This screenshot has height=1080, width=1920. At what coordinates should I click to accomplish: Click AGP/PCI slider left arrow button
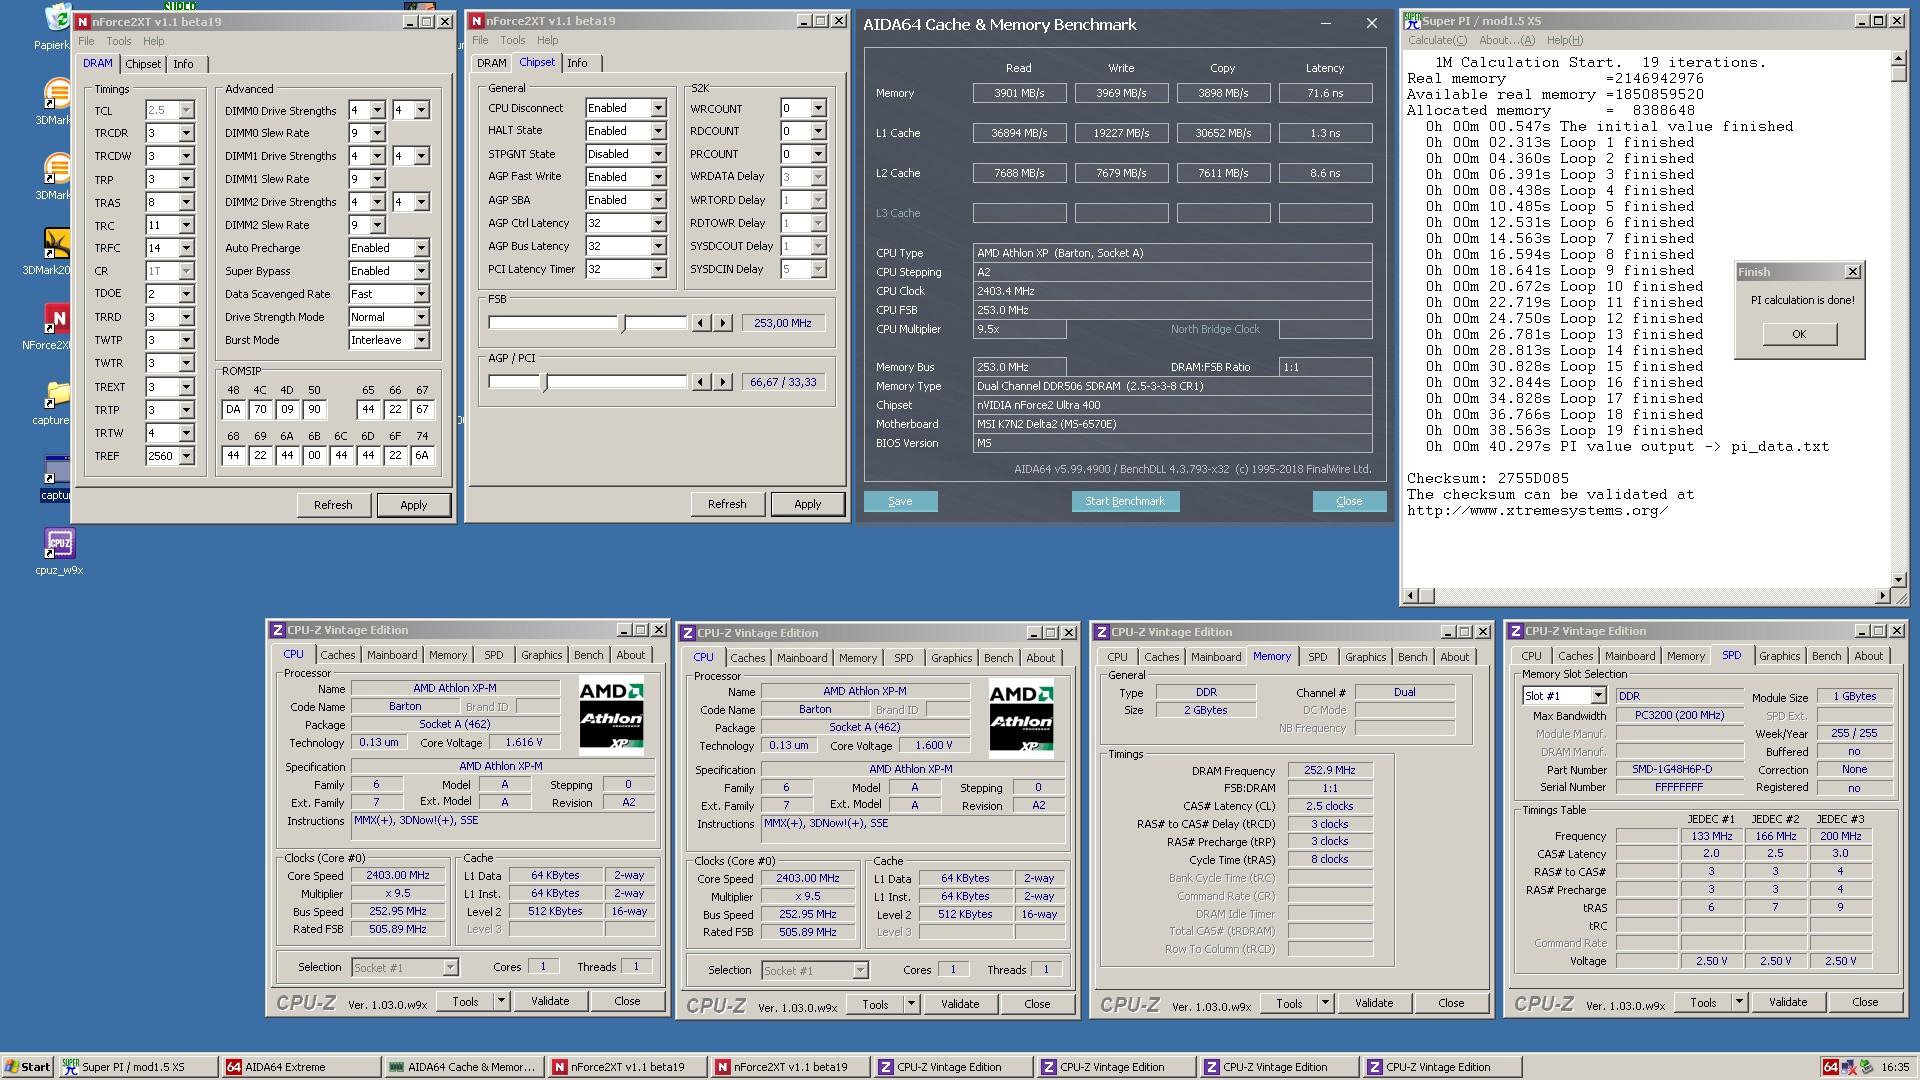[701, 382]
